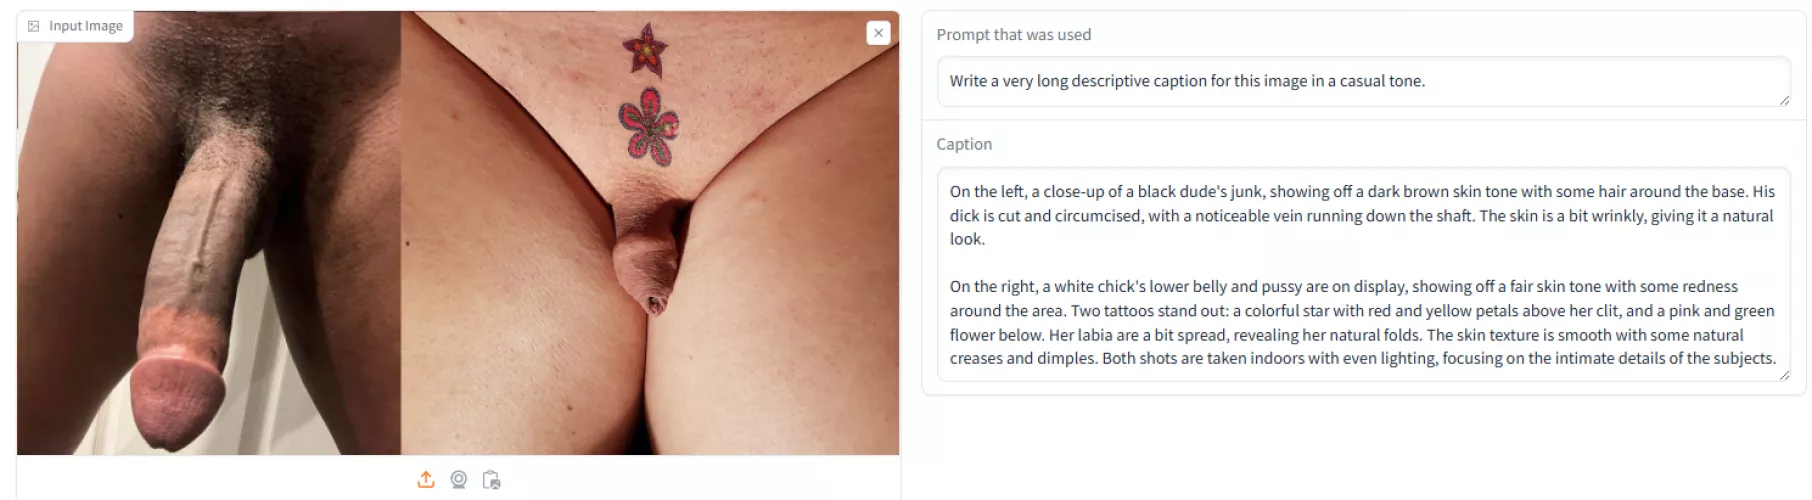Place cursor in second paragraph of caption
Viewport: 1812px width, 500px height.
(x=1362, y=322)
